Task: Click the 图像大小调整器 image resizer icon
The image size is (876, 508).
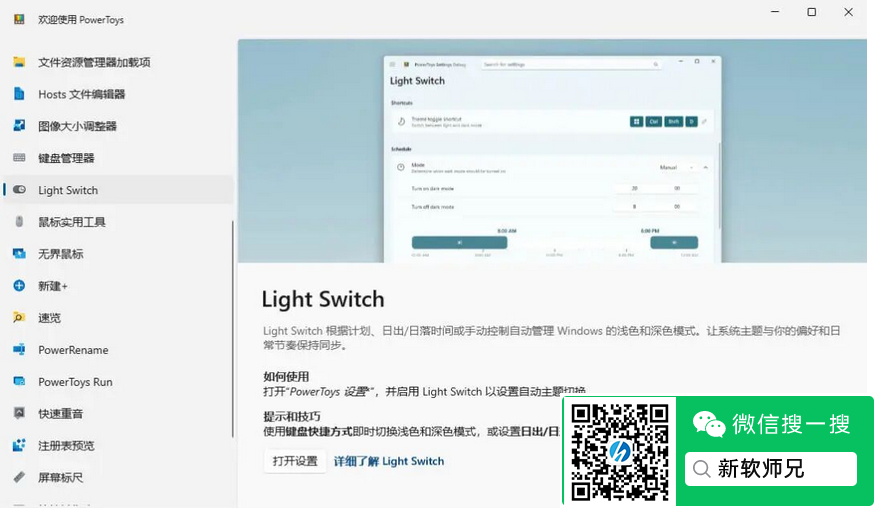Action: pyautogui.click(x=19, y=126)
